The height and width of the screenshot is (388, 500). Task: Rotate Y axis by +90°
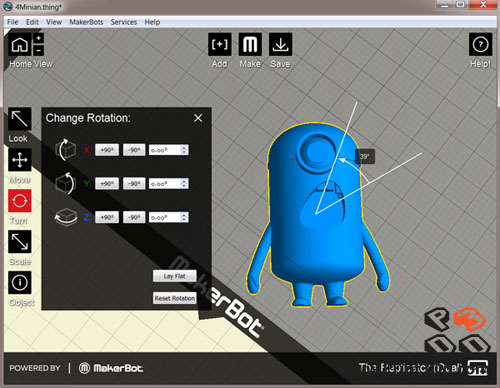(107, 184)
